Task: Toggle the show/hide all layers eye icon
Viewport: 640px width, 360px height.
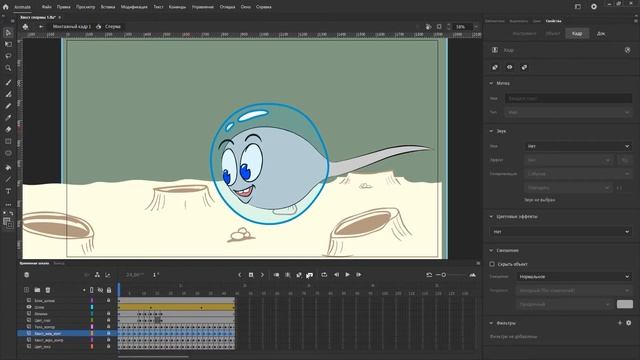Action: (x=100, y=290)
